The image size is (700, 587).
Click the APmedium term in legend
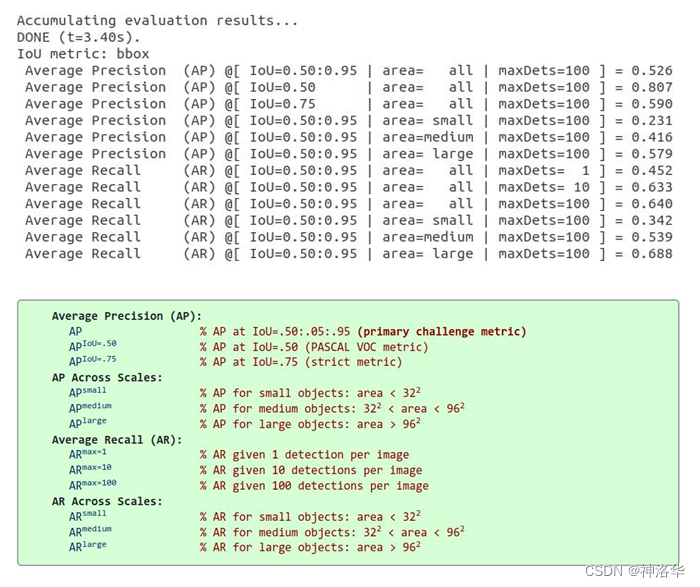click(91, 408)
